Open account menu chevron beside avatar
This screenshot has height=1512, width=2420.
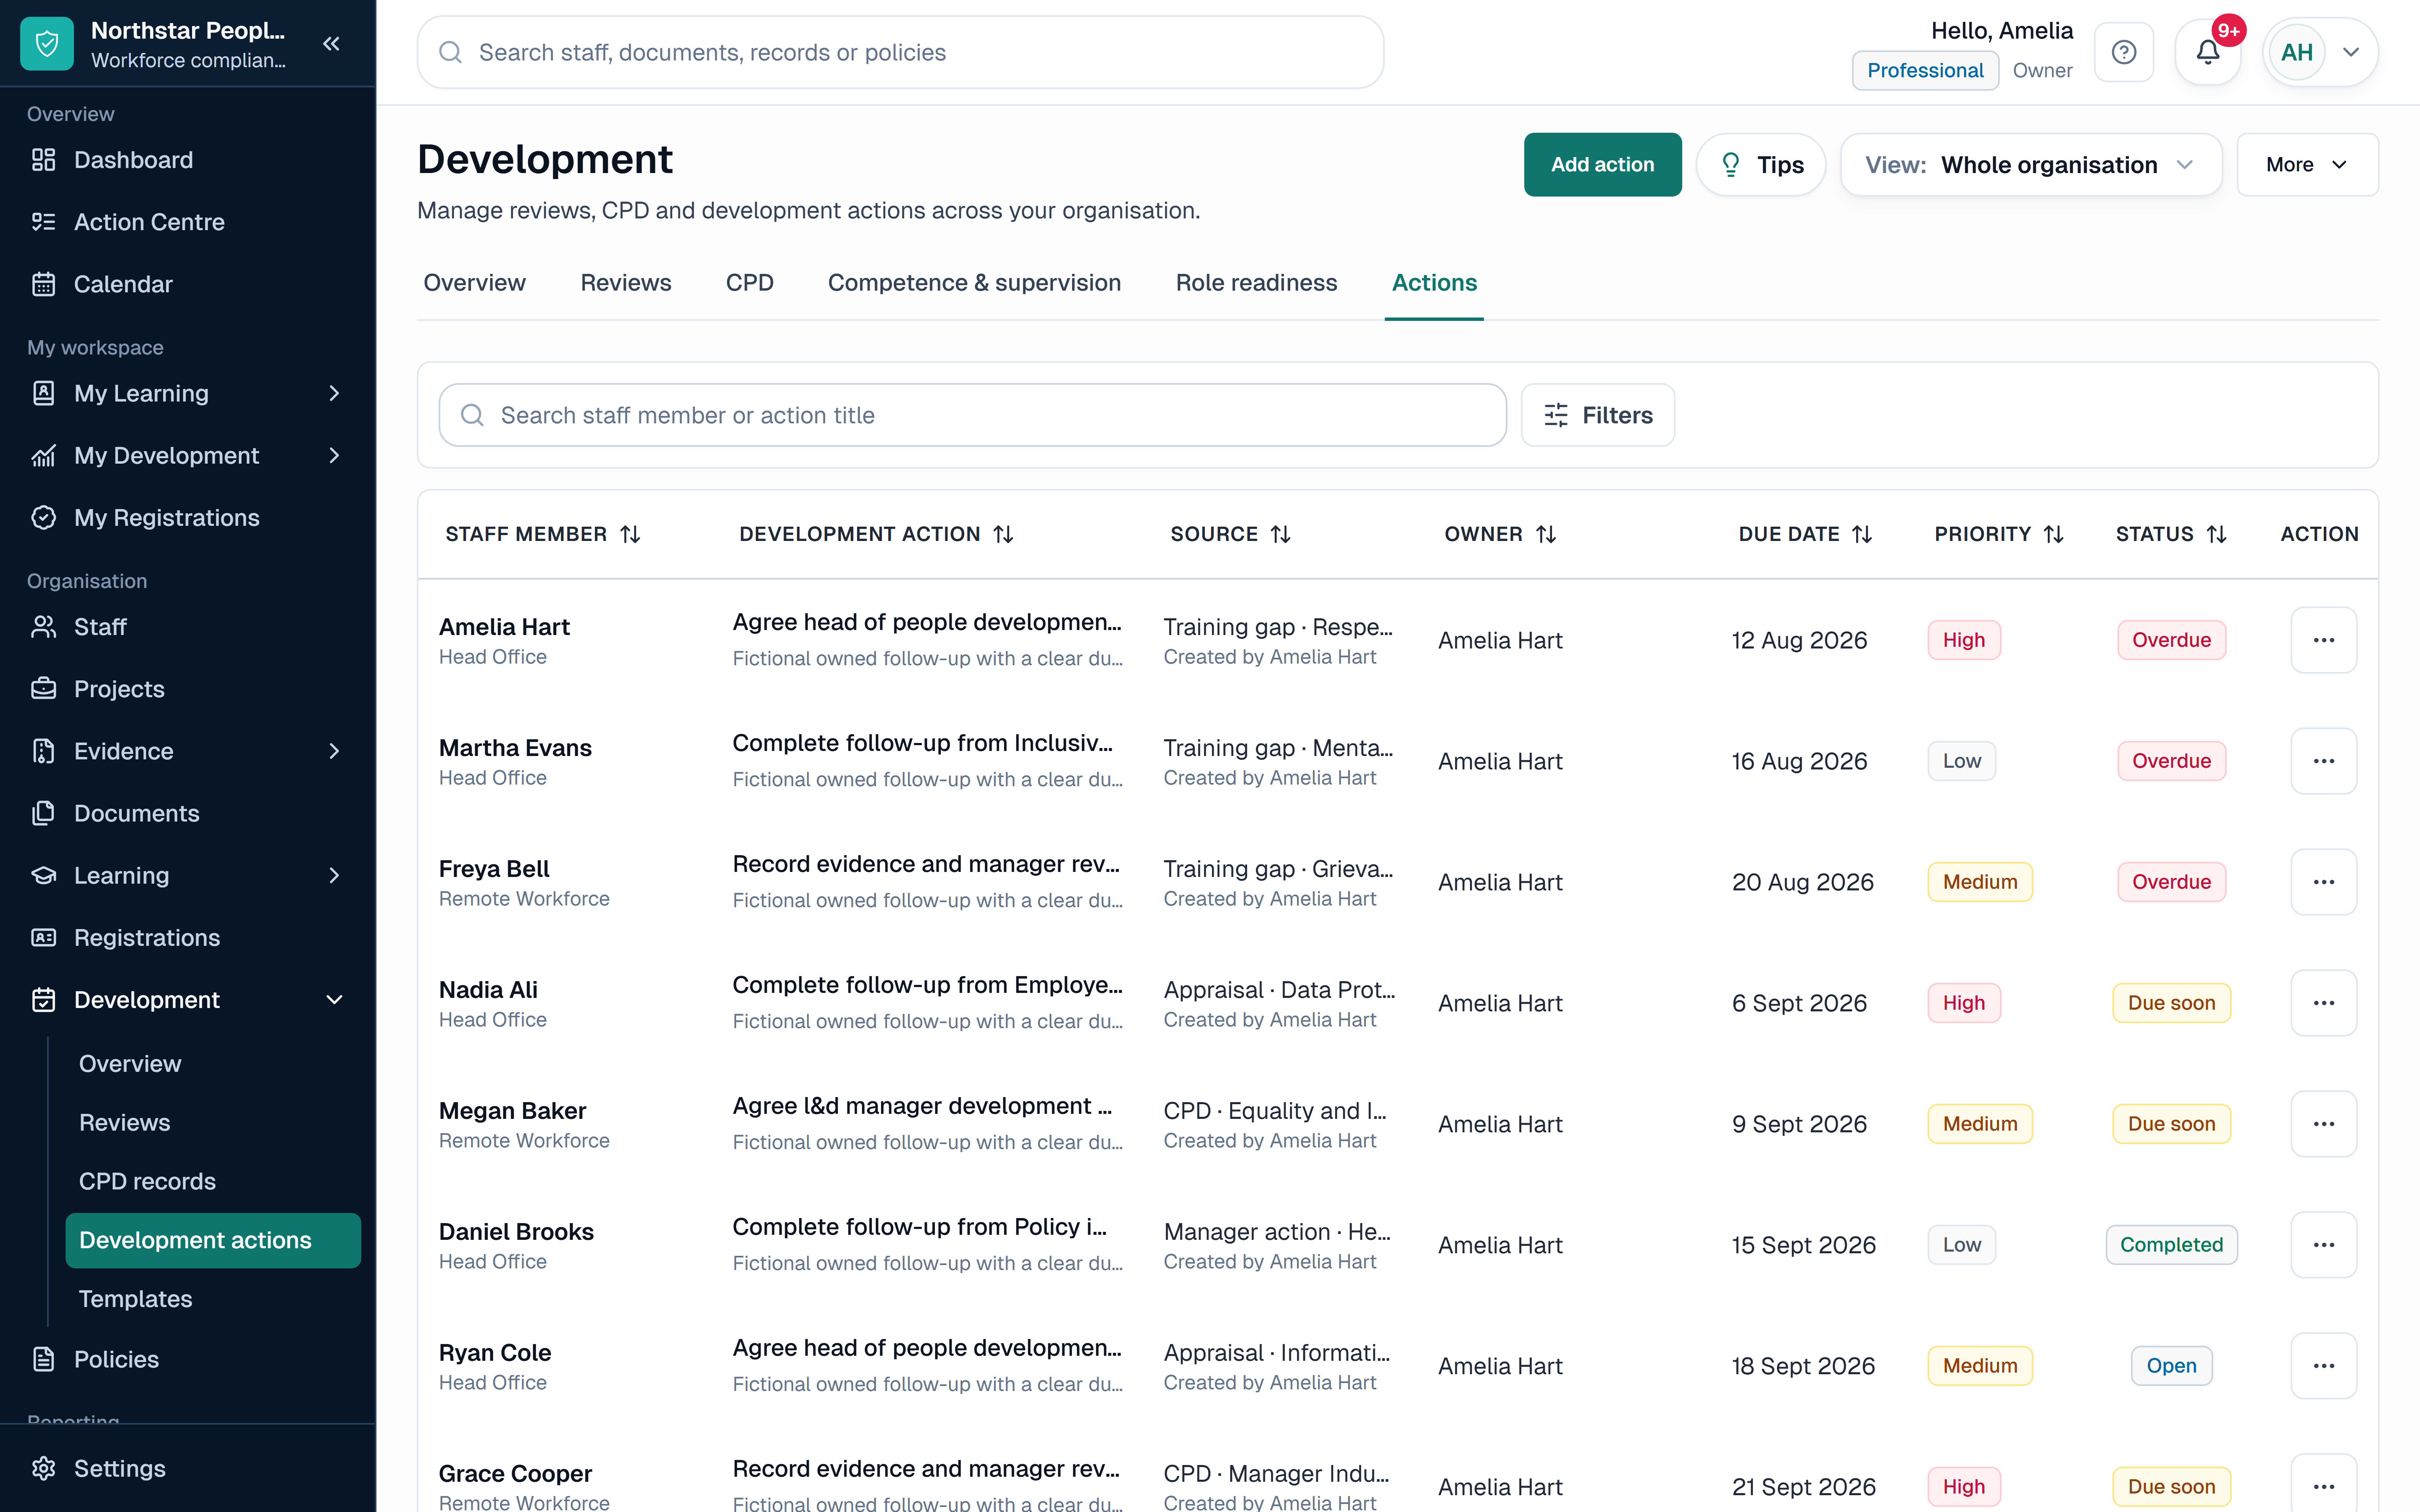2351,52
